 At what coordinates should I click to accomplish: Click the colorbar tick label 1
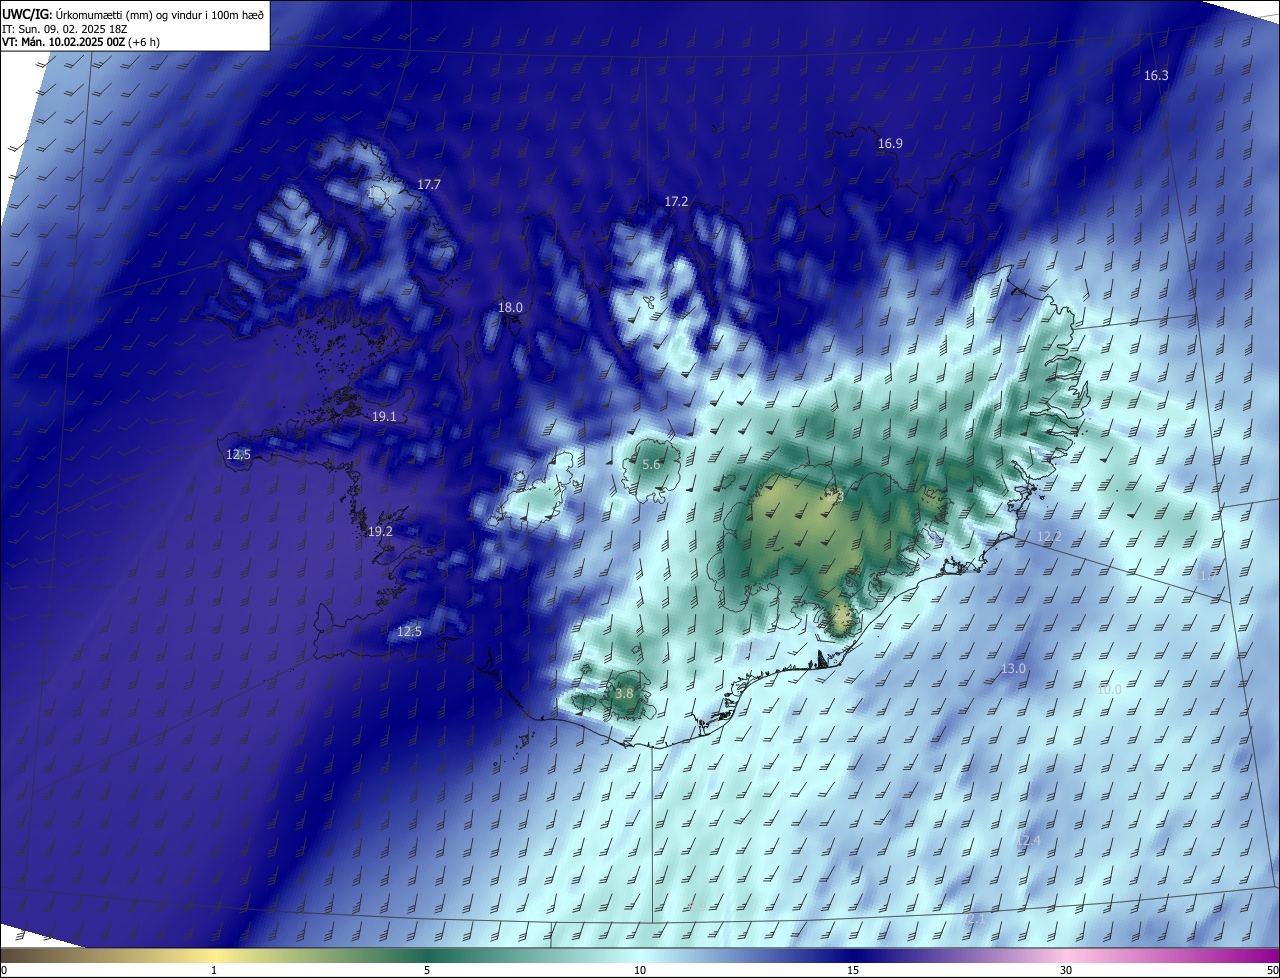214,971
